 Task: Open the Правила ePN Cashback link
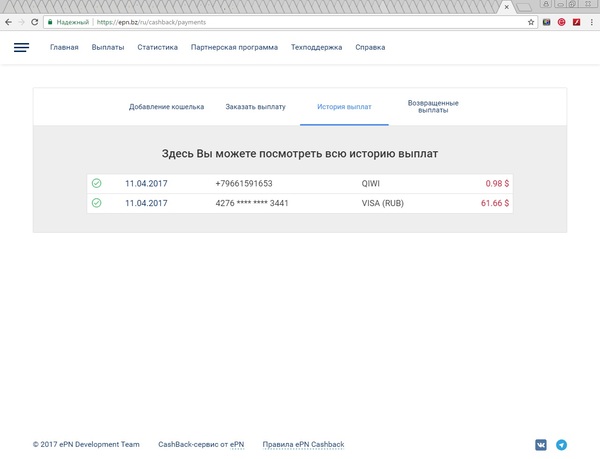click(x=302, y=444)
